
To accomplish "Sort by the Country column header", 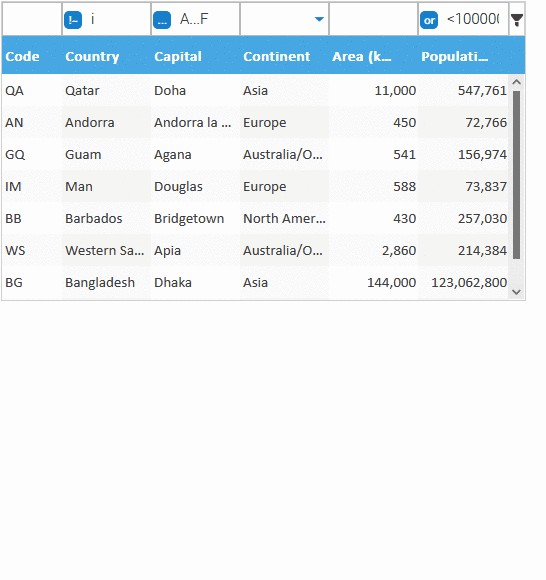I will (x=106, y=56).
